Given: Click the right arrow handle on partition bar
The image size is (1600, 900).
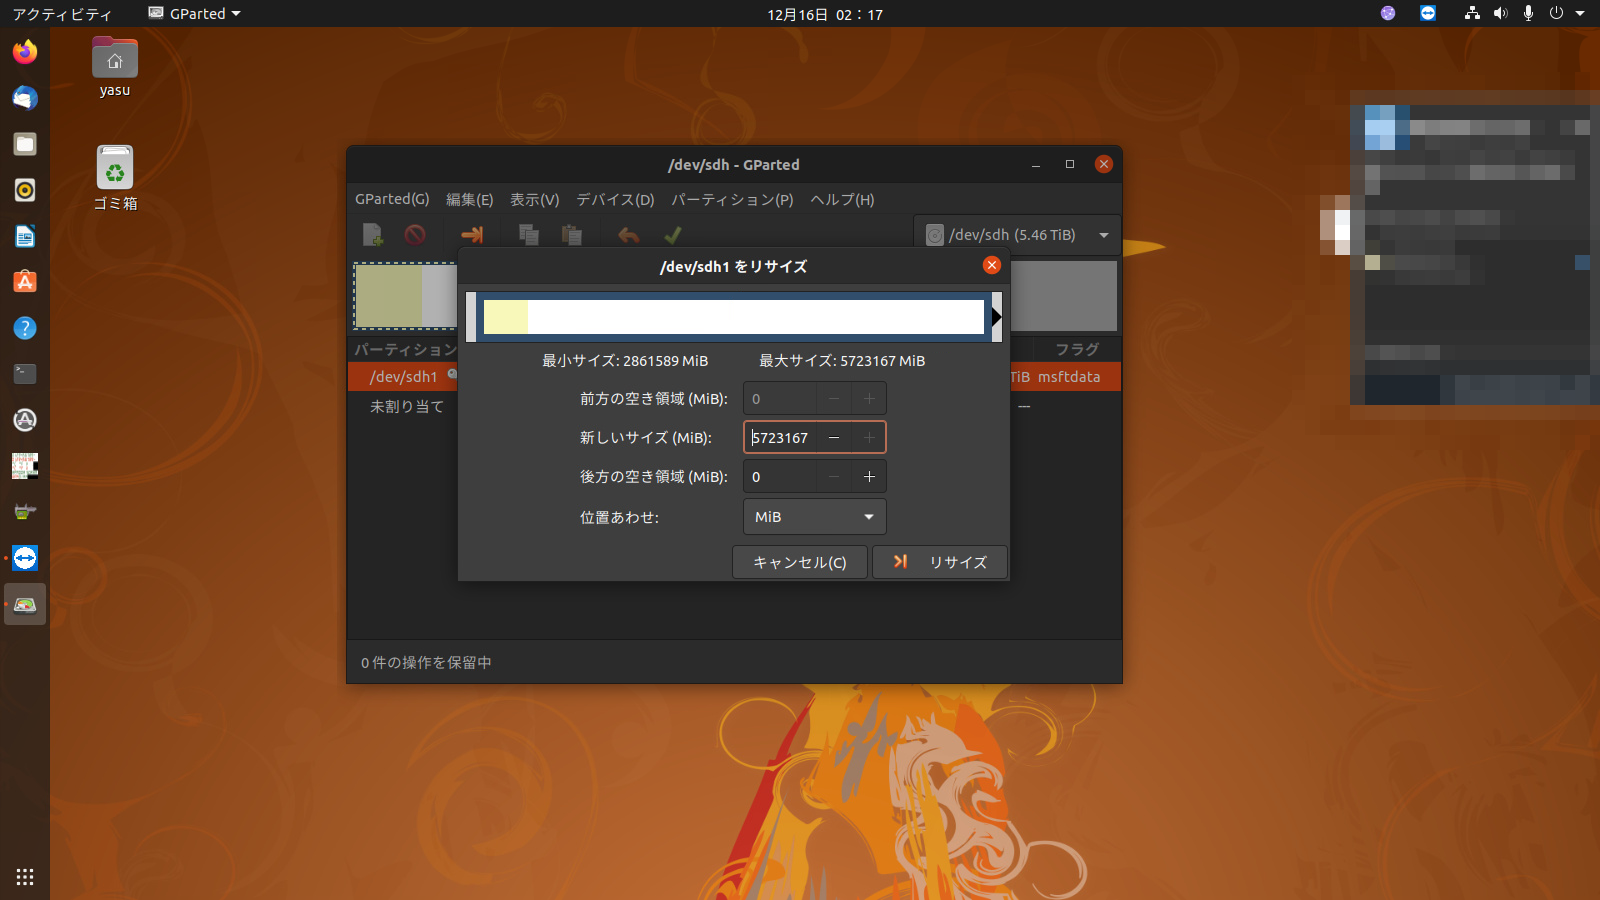Looking at the screenshot, I should 996,317.
